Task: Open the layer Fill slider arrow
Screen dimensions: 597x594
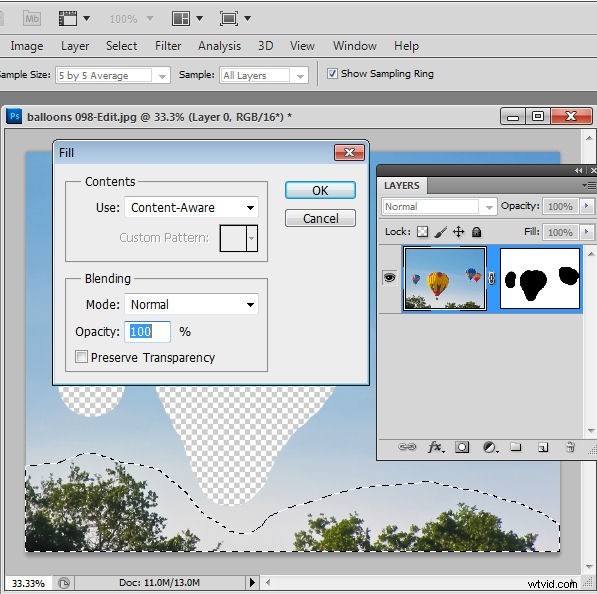Action: (586, 232)
